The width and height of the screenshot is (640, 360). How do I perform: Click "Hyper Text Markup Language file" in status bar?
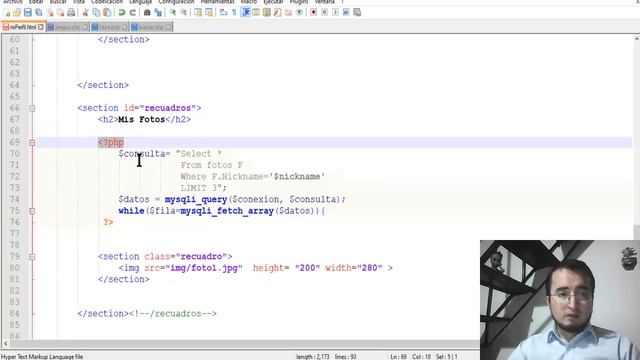pyautogui.click(x=42, y=357)
